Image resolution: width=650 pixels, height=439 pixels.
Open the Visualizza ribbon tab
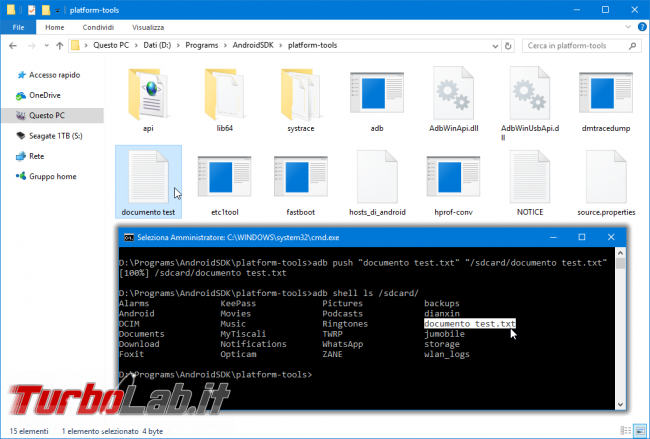click(x=148, y=27)
